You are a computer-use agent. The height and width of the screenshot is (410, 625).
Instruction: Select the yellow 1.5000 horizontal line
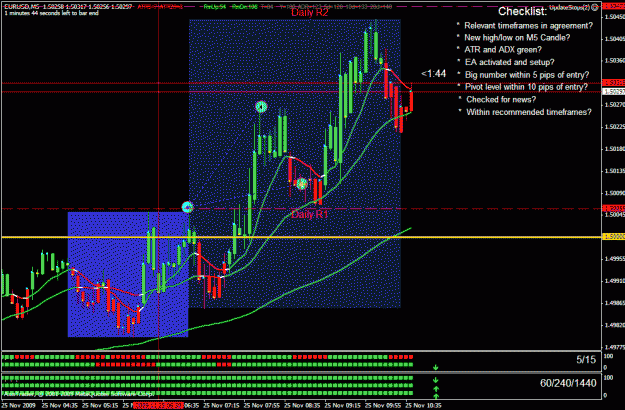301,237
